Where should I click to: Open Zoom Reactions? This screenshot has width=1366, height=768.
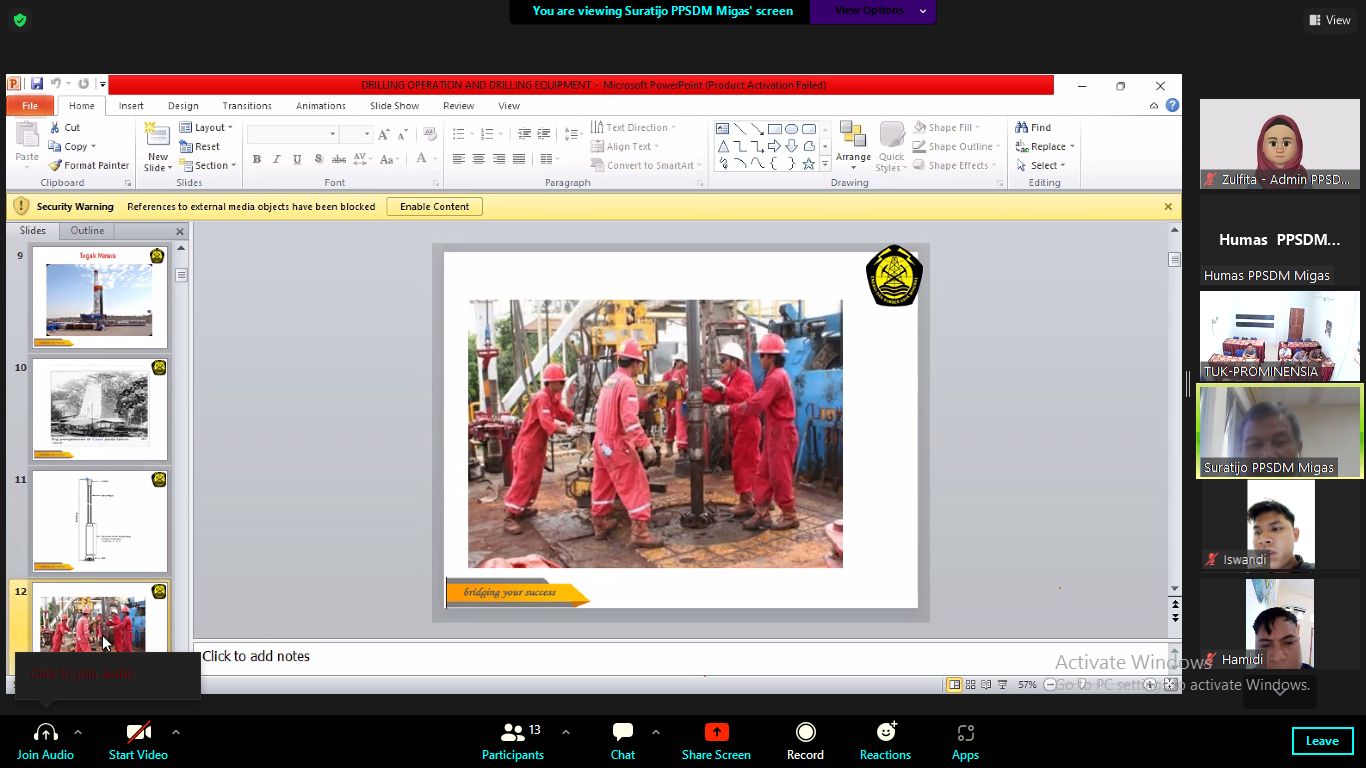click(885, 742)
